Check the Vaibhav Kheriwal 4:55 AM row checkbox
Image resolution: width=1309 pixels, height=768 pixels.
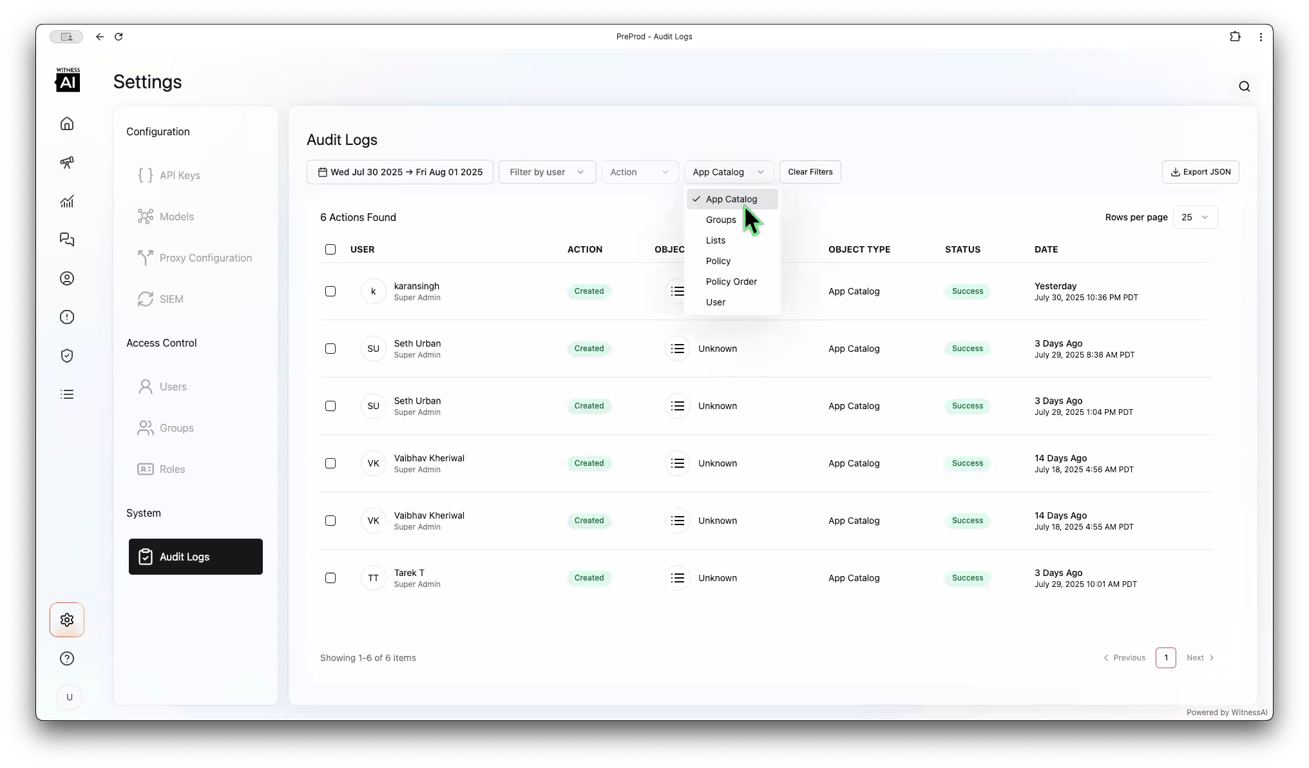coord(330,521)
